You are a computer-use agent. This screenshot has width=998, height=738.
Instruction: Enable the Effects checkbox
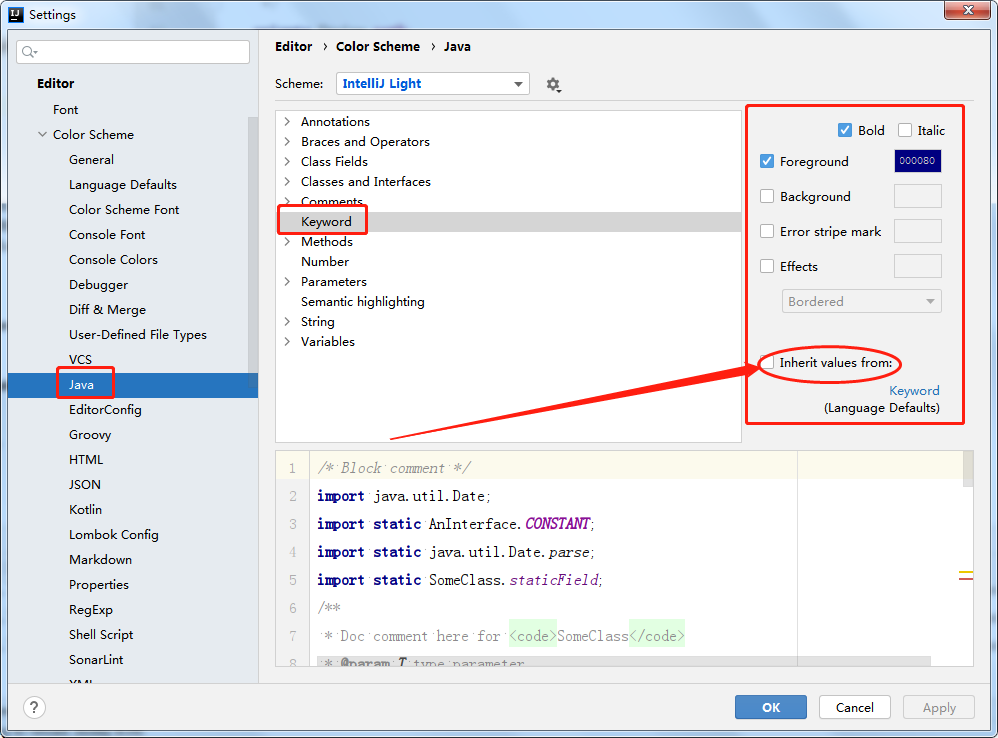click(767, 267)
